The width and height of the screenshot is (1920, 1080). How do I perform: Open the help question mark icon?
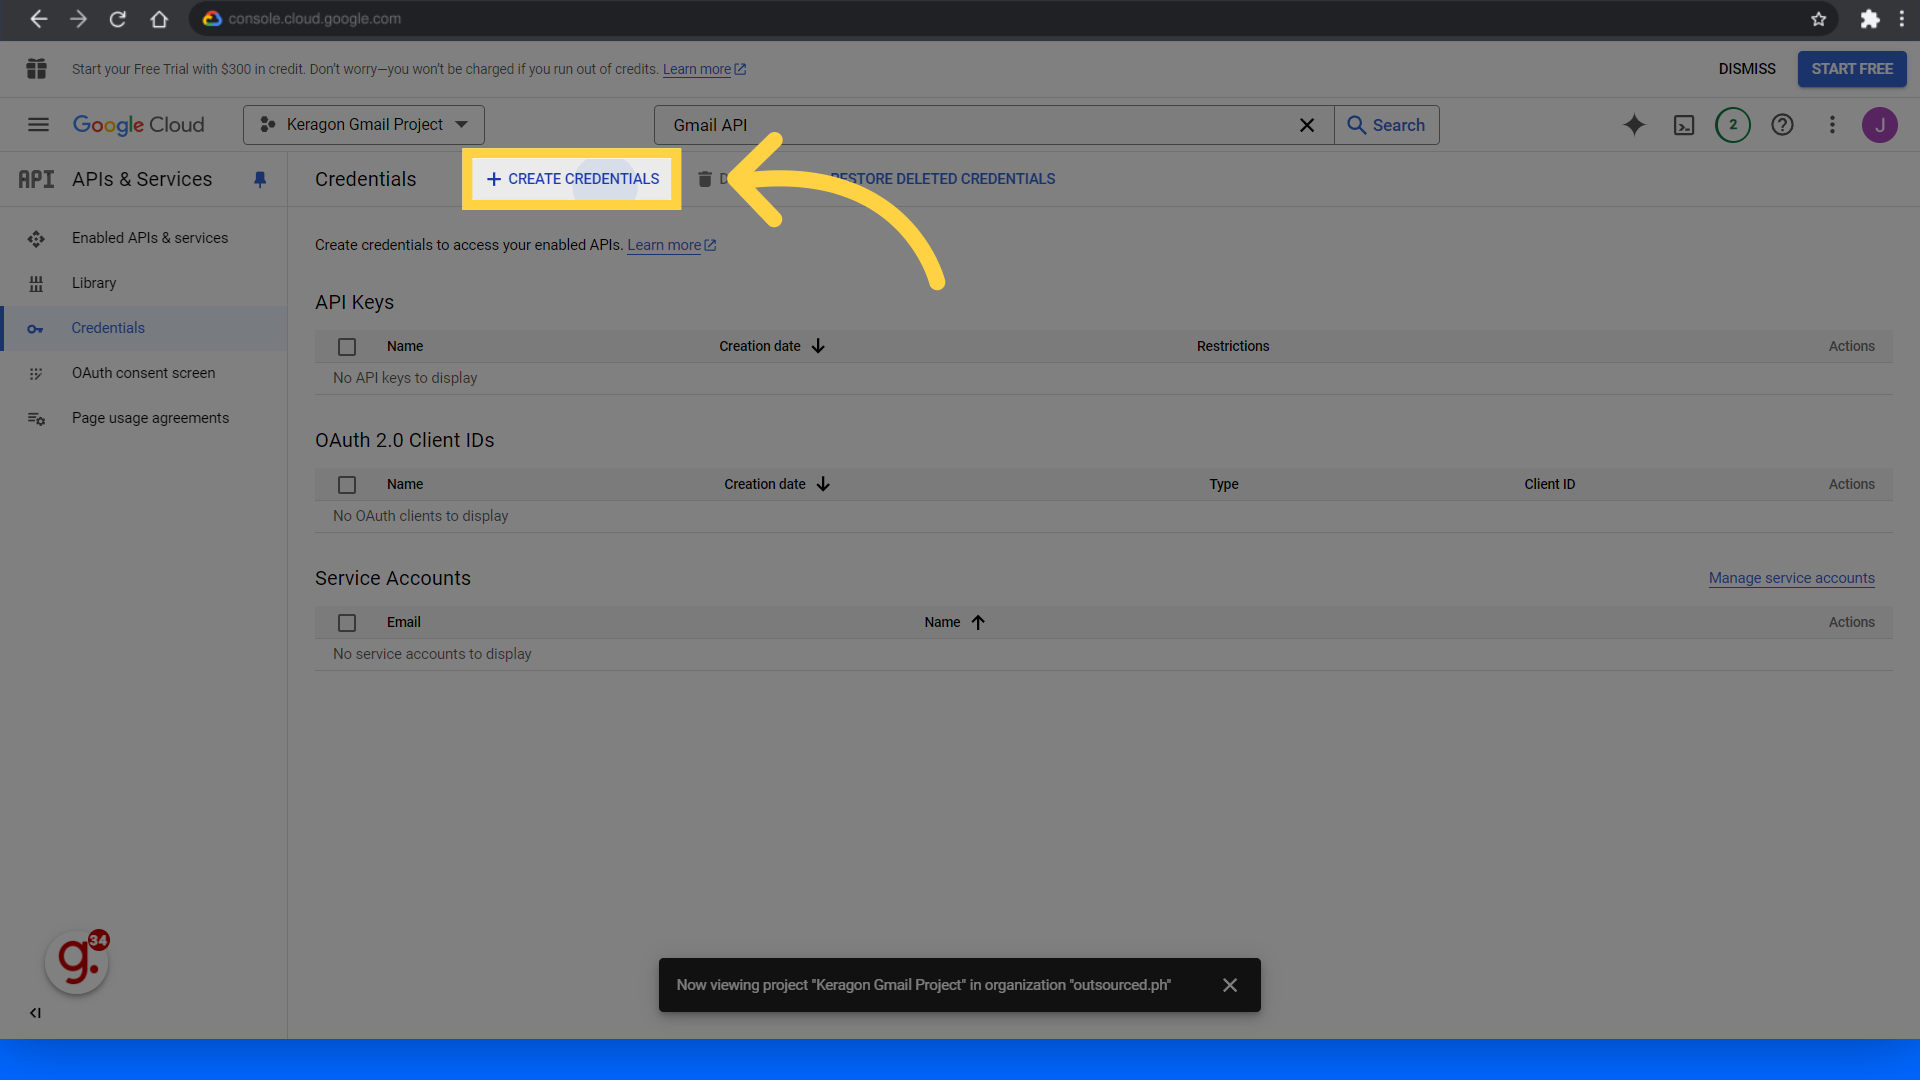tap(1782, 125)
